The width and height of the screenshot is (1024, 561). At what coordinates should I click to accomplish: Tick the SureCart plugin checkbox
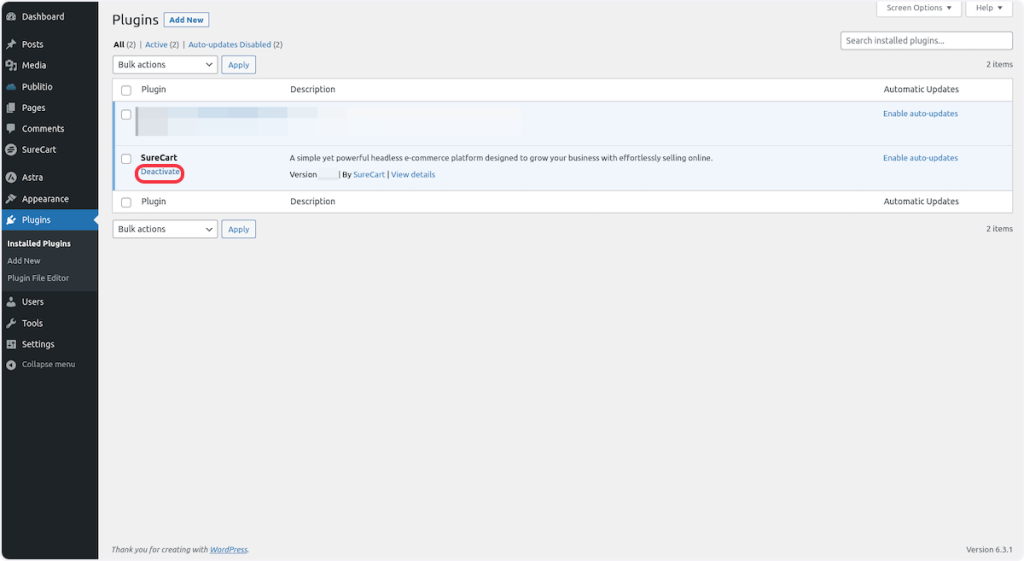tap(126, 158)
